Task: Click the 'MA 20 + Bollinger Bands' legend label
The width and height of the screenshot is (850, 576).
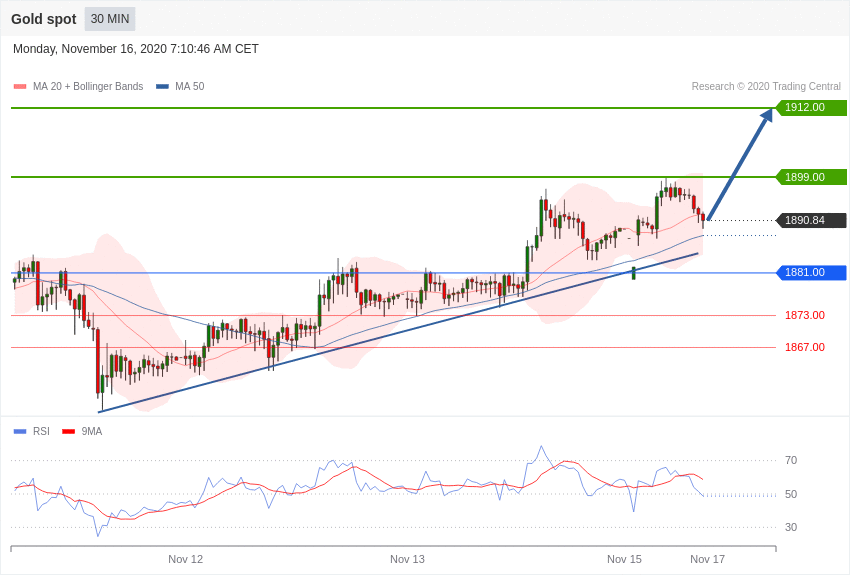Action: pyautogui.click(x=88, y=86)
